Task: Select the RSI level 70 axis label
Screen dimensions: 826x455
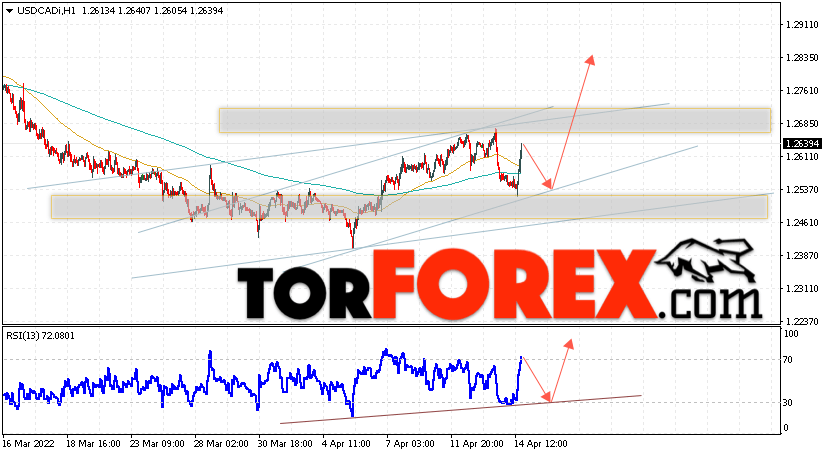Action: pos(788,360)
